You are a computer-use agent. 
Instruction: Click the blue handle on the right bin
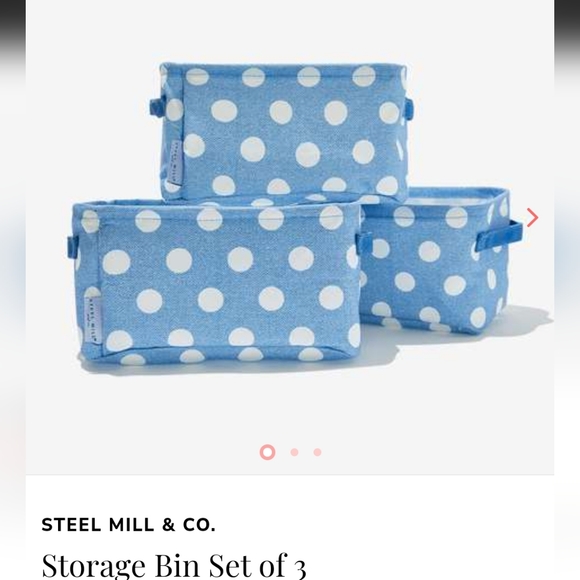pyautogui.click(x=499, y=235)
